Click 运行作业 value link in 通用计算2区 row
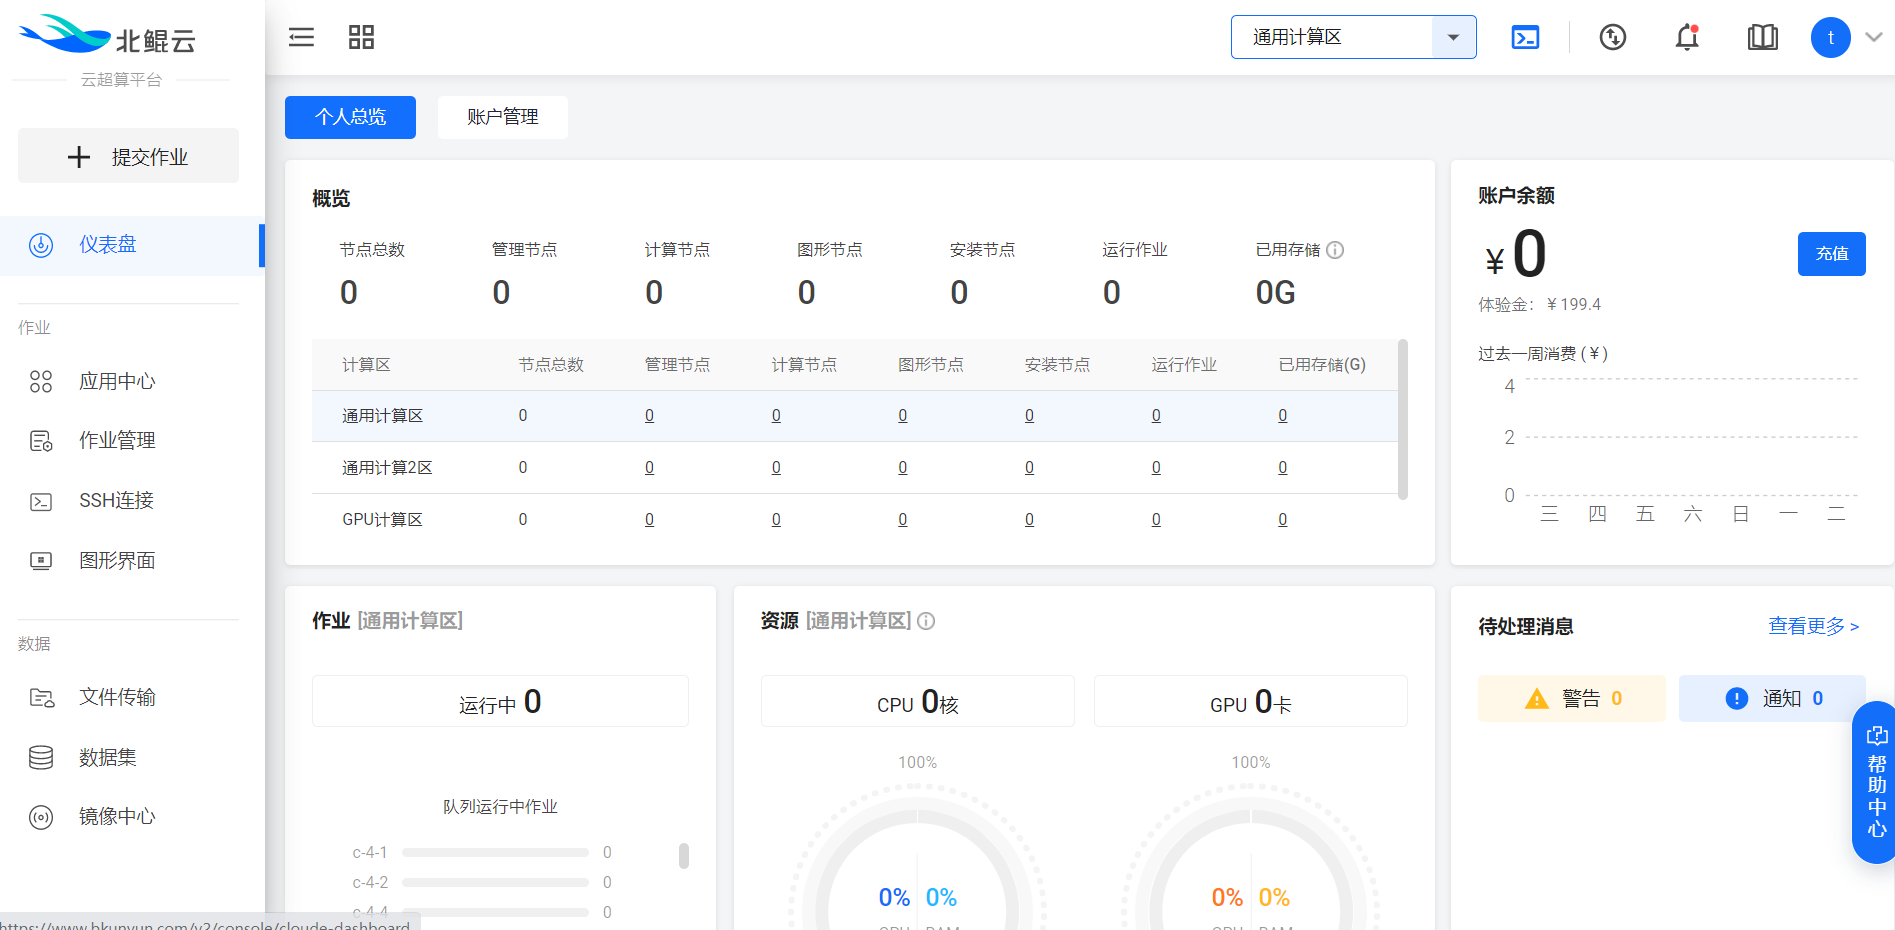Viewport: 1895px width, 930px height. (1156, 468)
